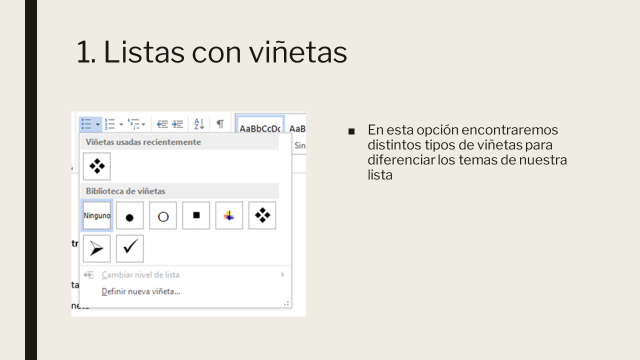This screenshot has width=640, height=360.
Task: Choose the arrowhead bullet
Action: 97,248
